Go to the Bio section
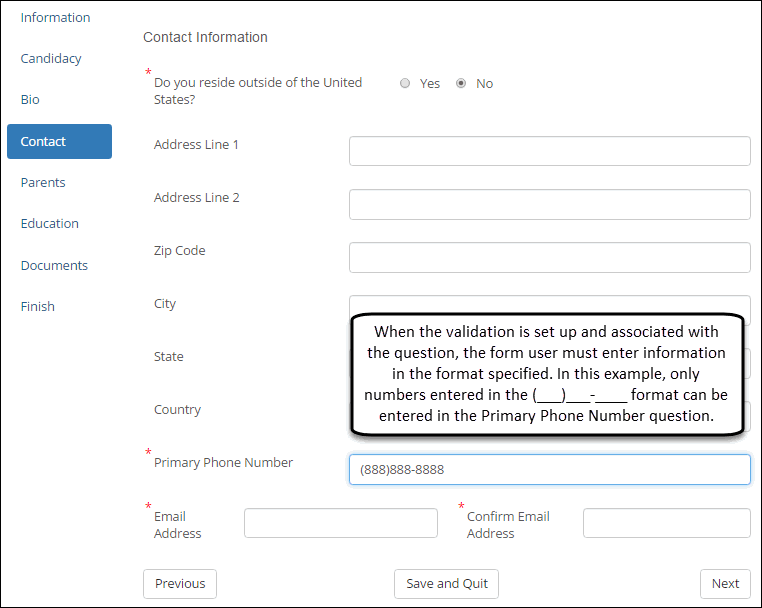Viewport: 762px width, 608px height. pos(30,100)
